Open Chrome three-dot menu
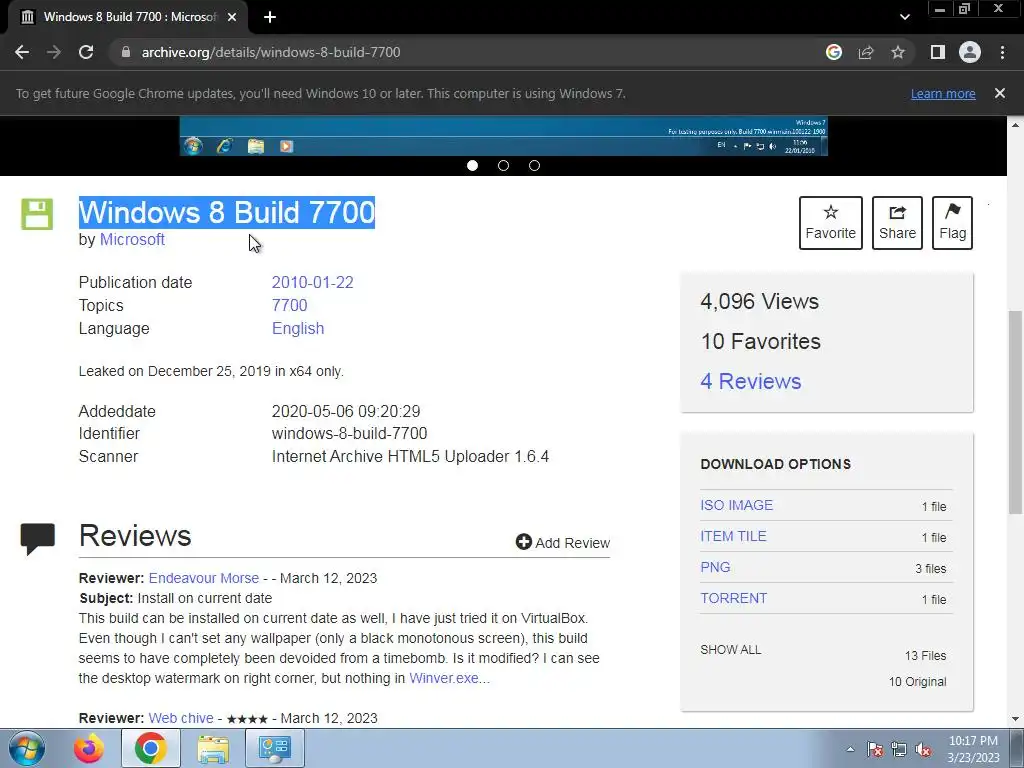 pos(1002,52)
